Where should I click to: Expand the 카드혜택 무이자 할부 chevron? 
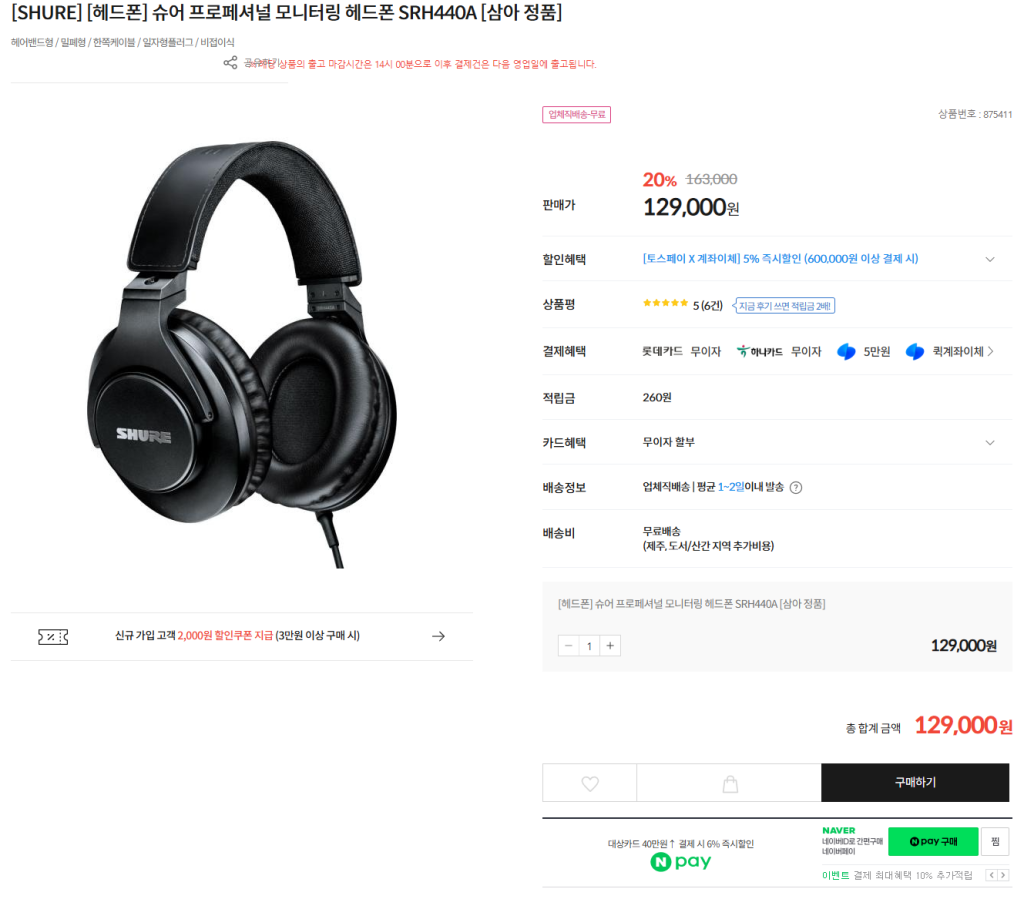click(x=989, y=443)
